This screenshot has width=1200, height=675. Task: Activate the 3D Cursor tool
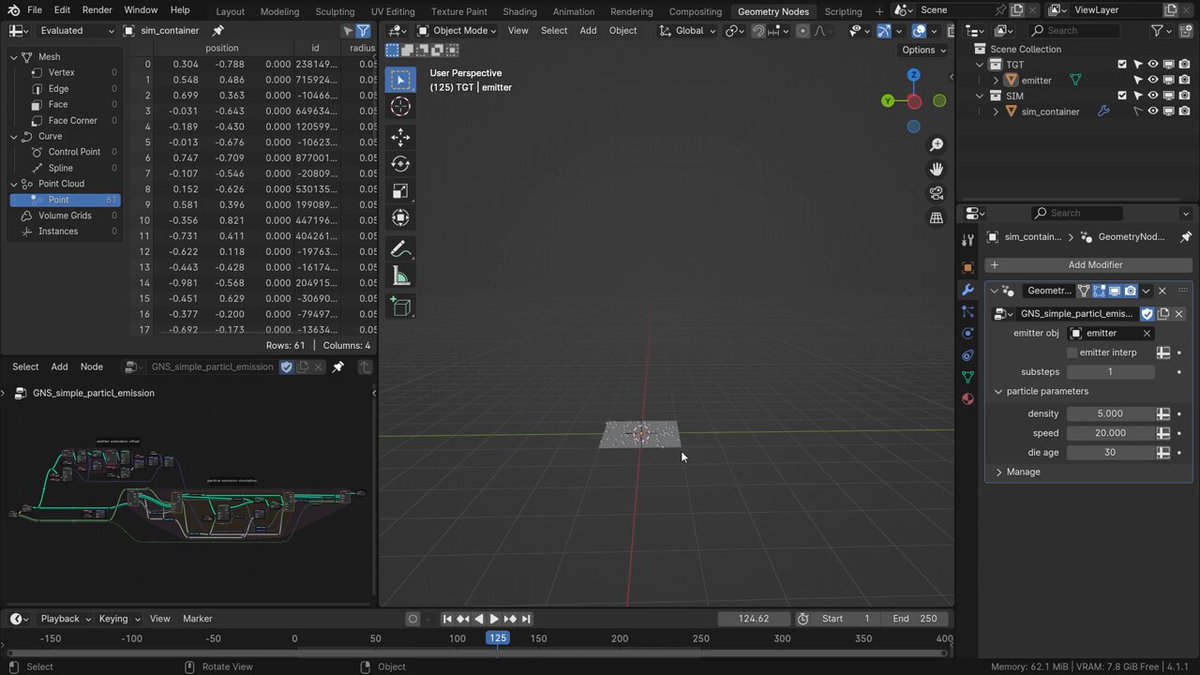pyautogui.click(x=400, y=107)
